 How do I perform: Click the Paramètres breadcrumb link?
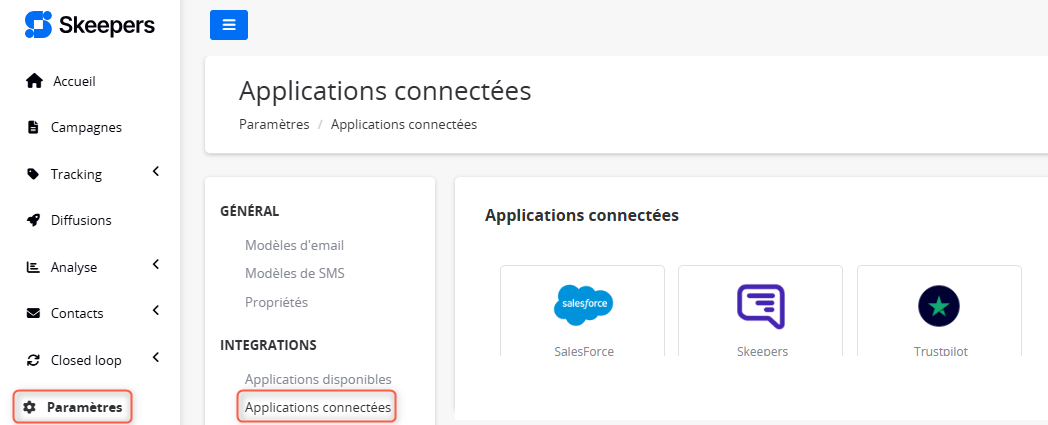pos(274,124)
